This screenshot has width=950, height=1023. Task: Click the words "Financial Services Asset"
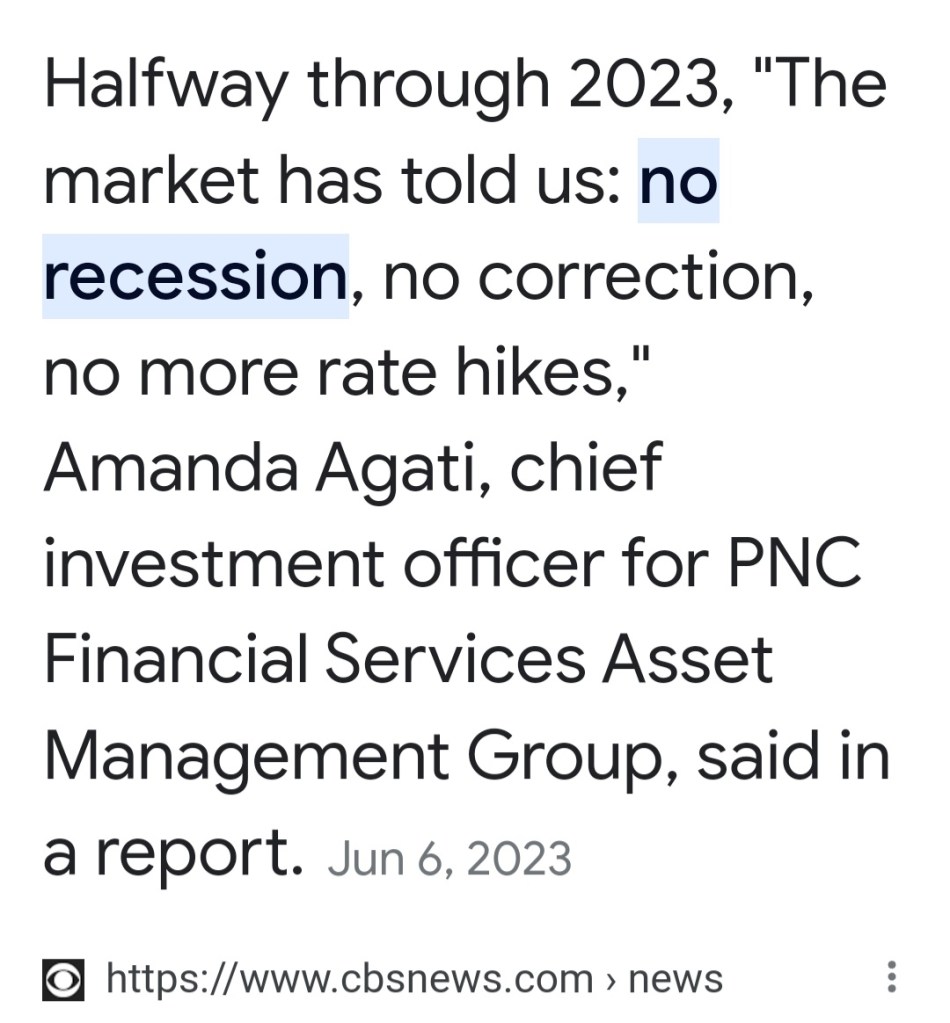pyautogui.click(x=409, y=659)
